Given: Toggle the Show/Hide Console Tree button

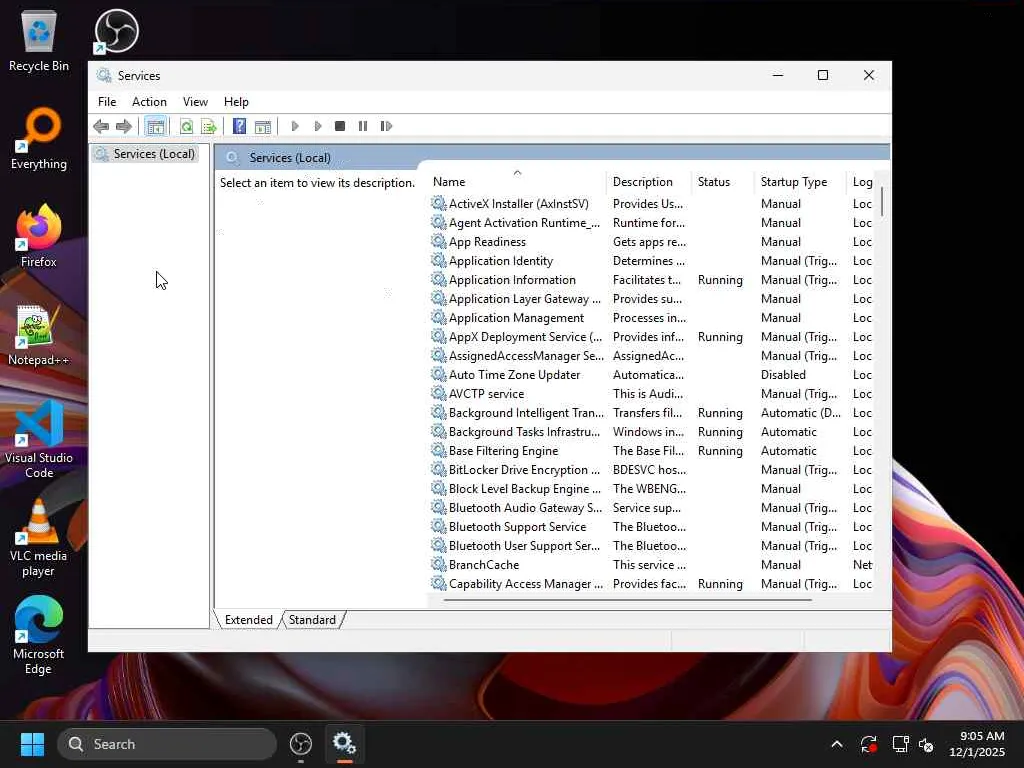Looking at the screenshot, I should click(x=155, y=126).
